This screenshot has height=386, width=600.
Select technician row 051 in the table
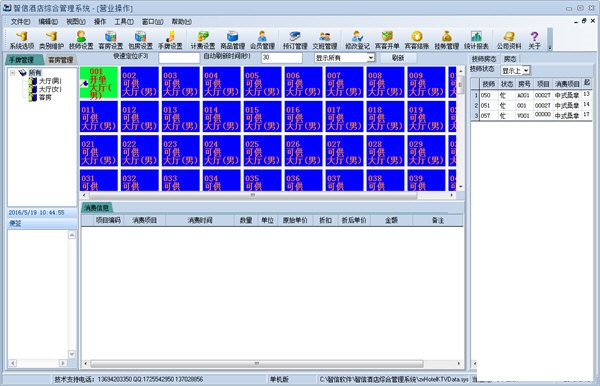(x=532, y=105)
